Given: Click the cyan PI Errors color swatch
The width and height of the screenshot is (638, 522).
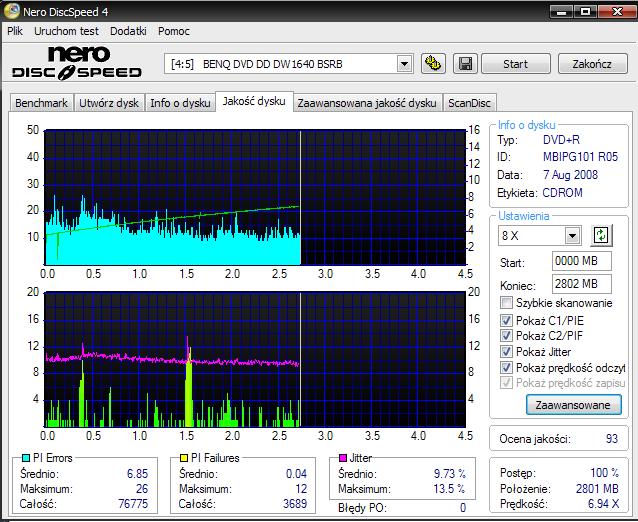Looking at the screenshot, I should click(x=26, y=458).
